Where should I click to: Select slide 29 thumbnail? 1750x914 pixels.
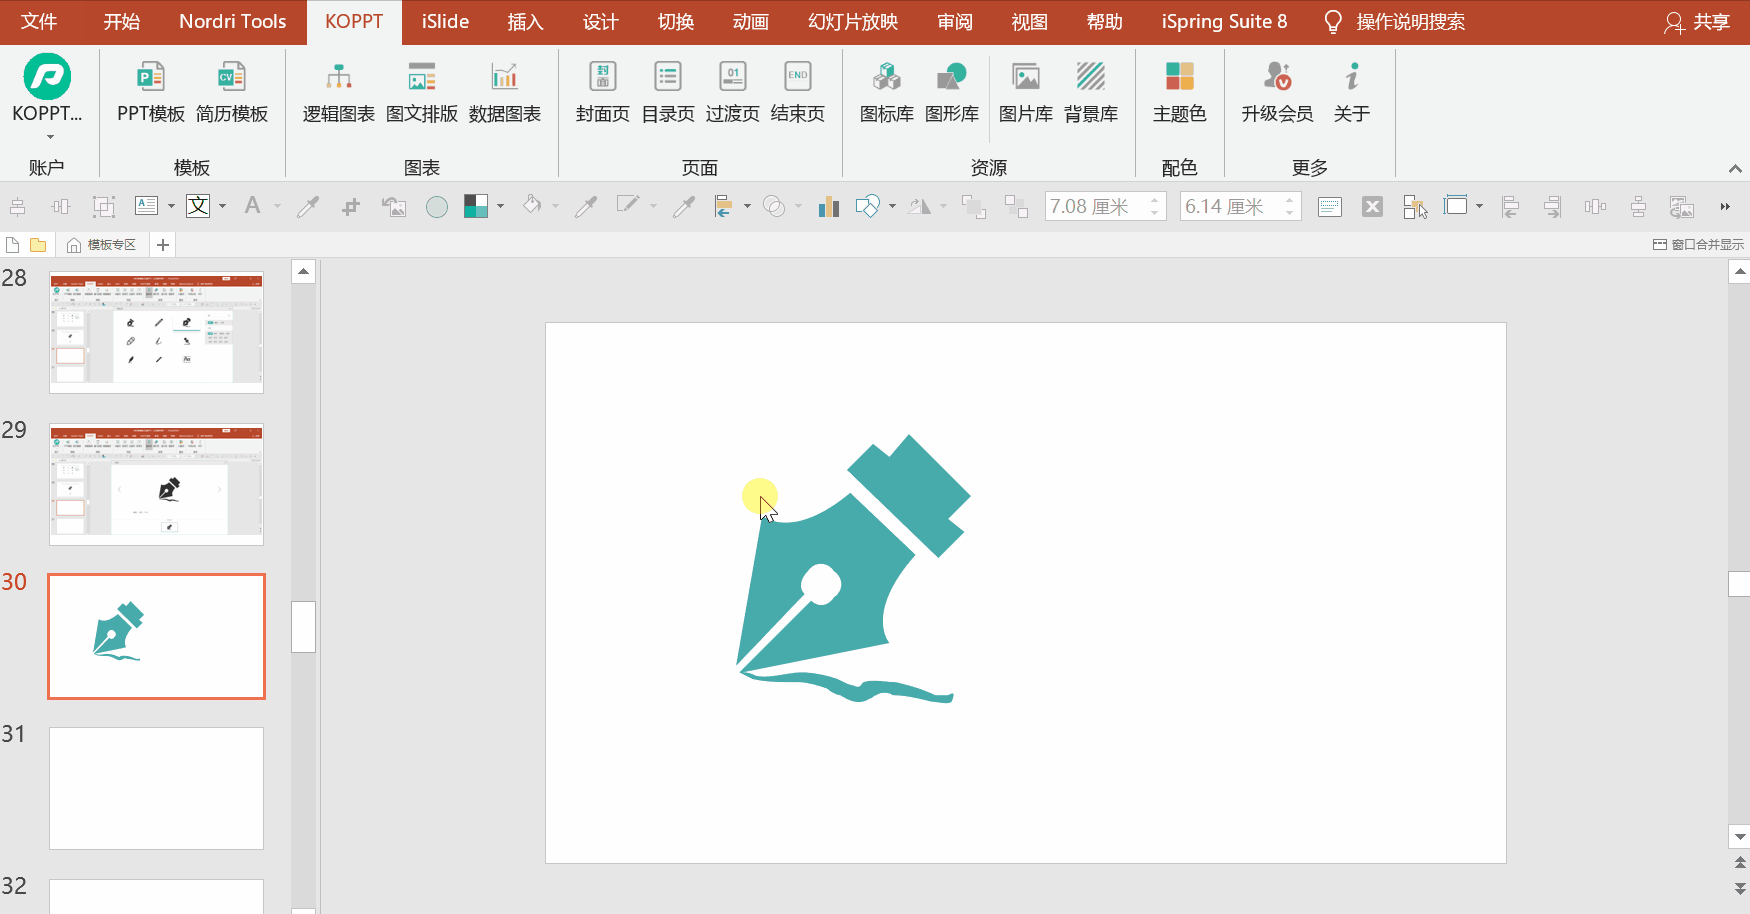coord(157,484)
